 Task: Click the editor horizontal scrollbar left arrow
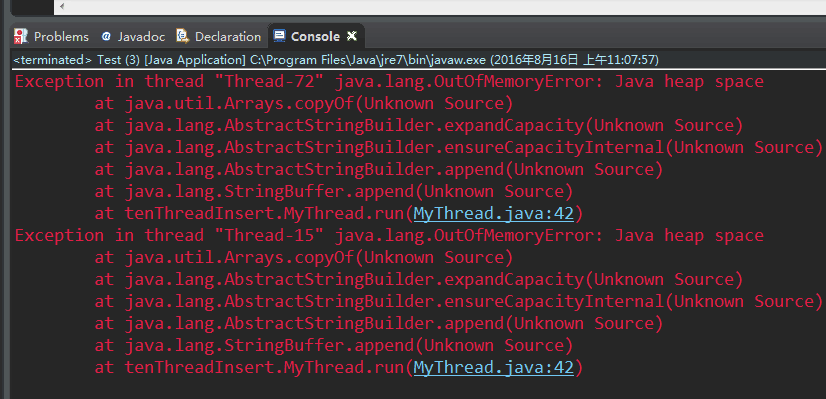(x=62, y=6)
